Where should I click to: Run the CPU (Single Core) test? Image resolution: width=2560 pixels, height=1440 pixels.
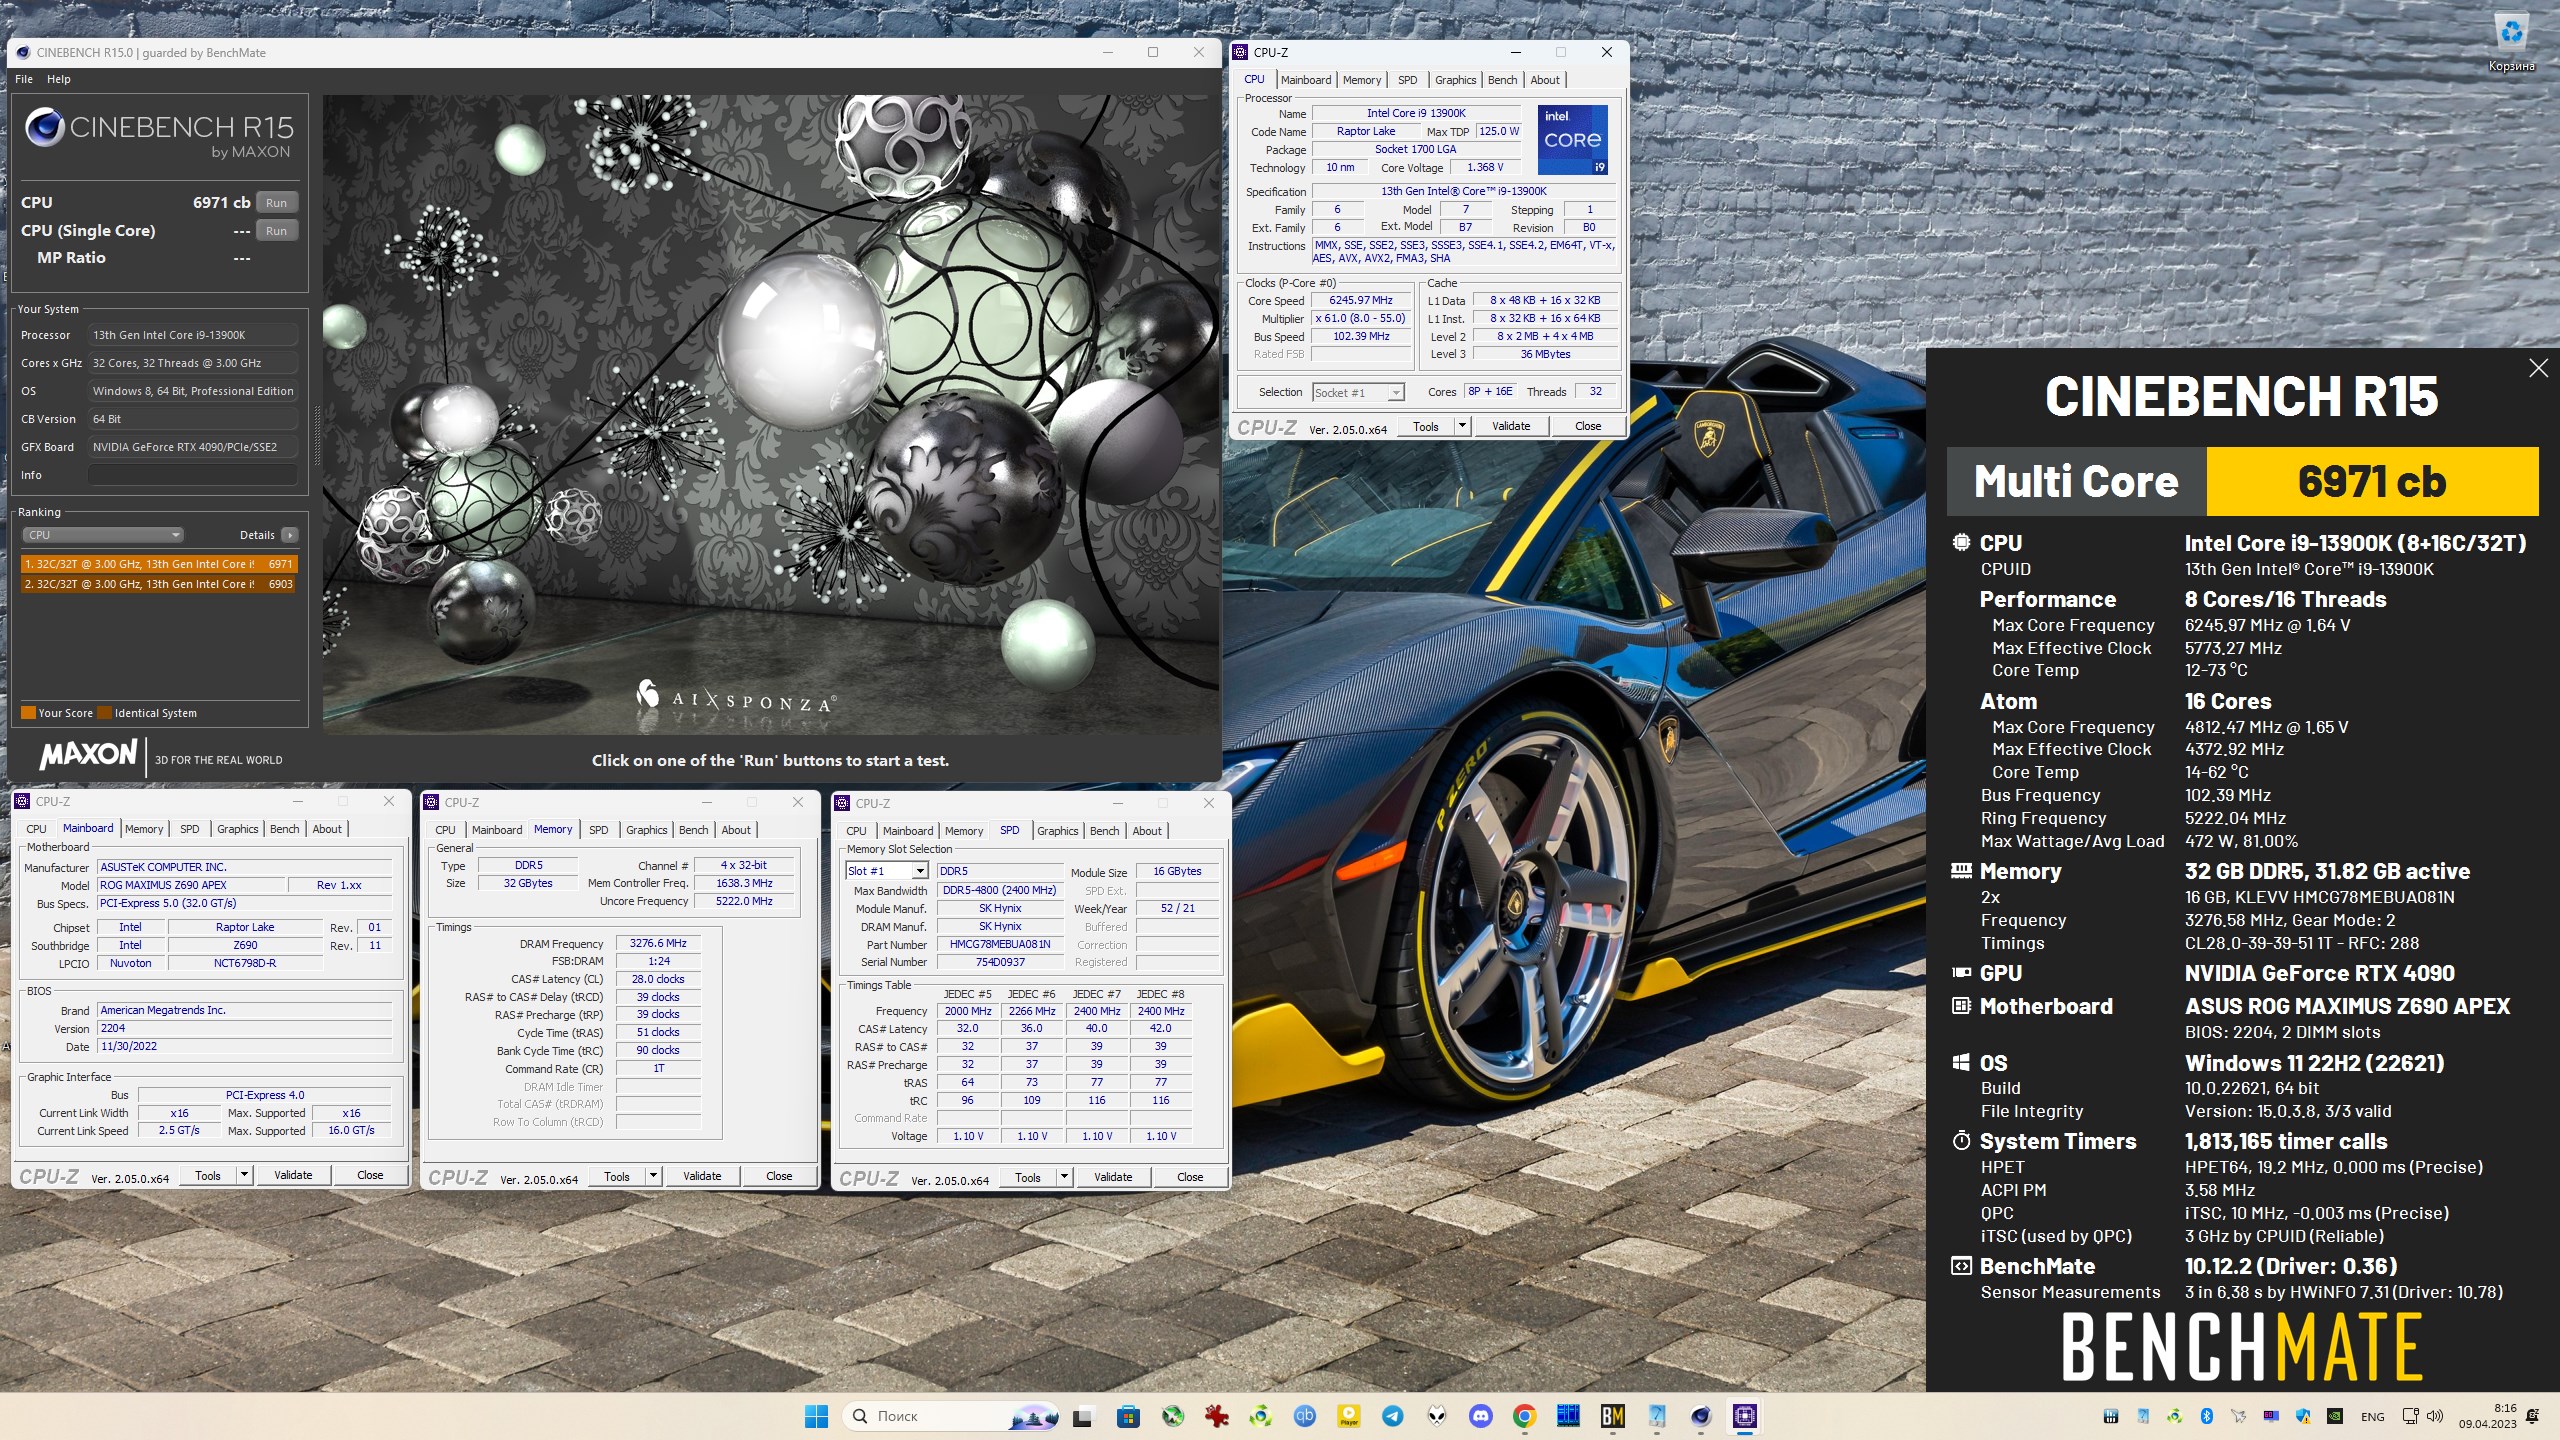click(276, 230)
